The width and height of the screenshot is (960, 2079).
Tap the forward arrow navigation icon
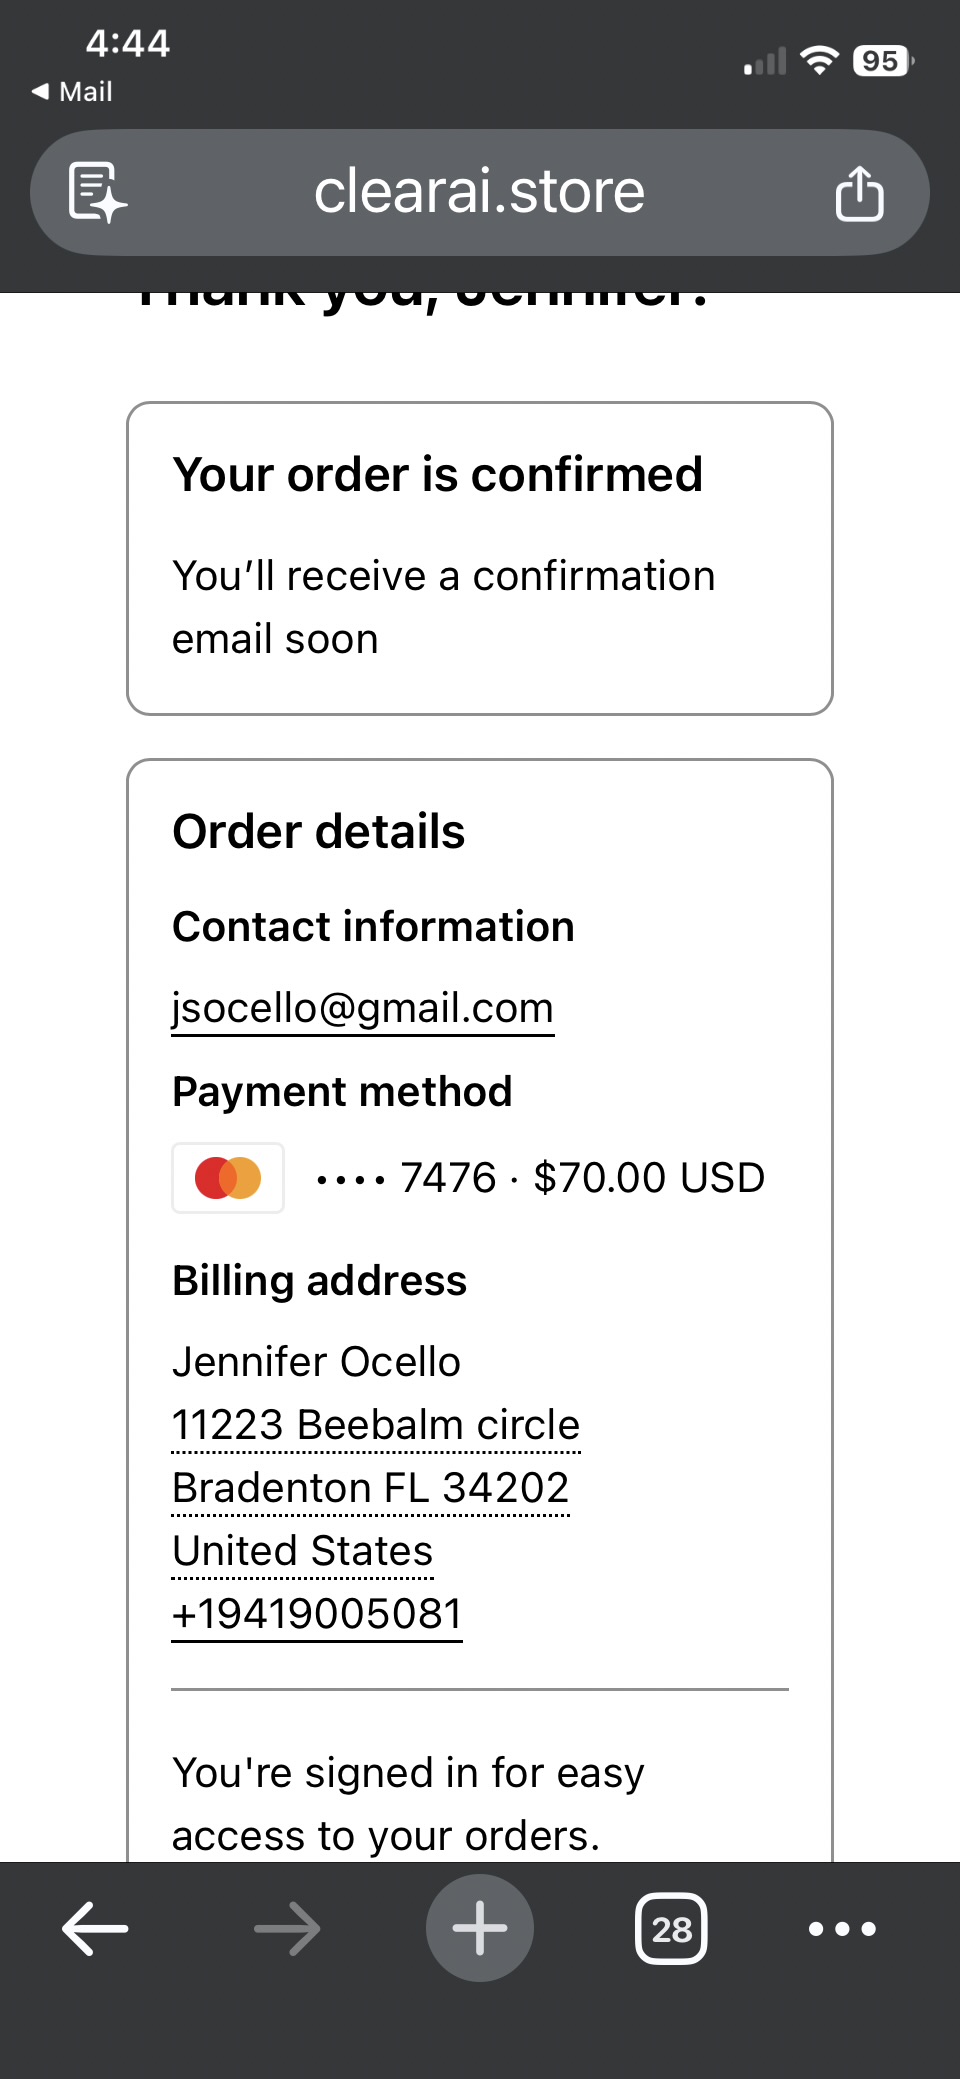287,1928
